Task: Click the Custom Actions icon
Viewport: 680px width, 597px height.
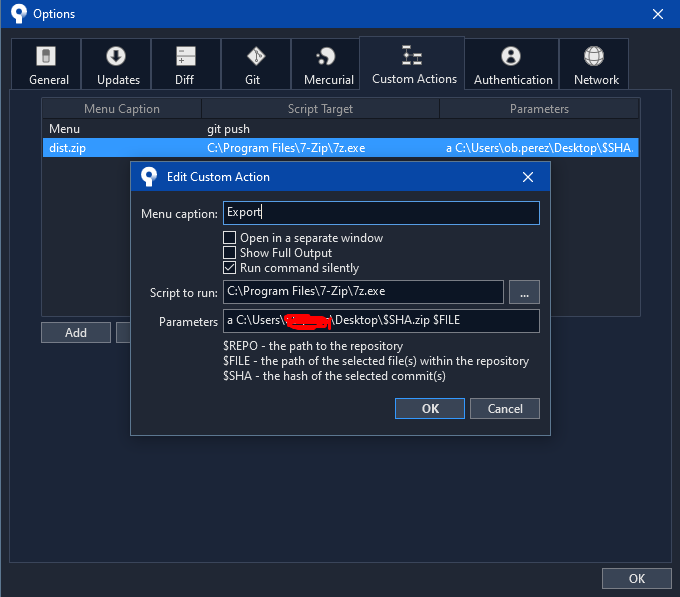Action: pyautogui.click(x=412, y=55)
